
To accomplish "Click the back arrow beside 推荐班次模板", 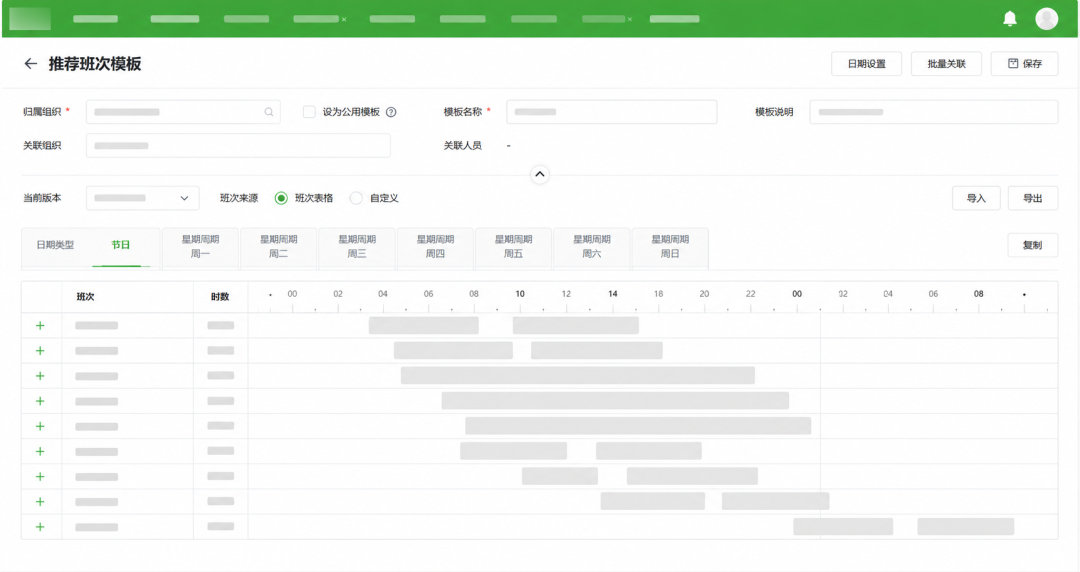I will point(30,63).
